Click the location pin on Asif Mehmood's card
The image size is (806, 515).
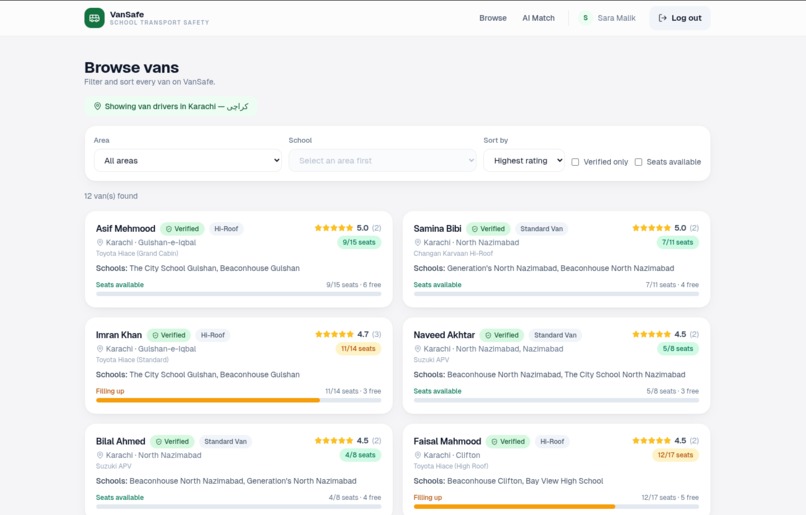tap(100, 242)
